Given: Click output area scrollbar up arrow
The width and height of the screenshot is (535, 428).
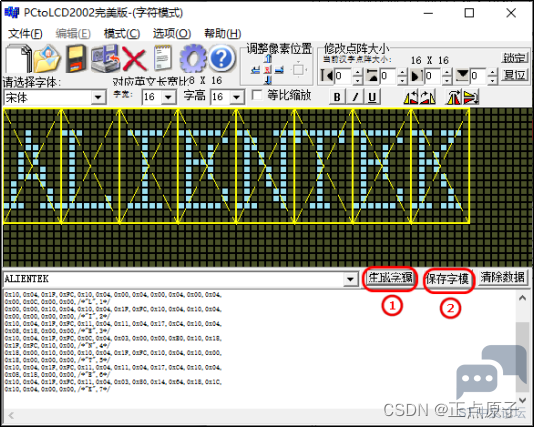Looking at the screenshot, I should [522, 298].
